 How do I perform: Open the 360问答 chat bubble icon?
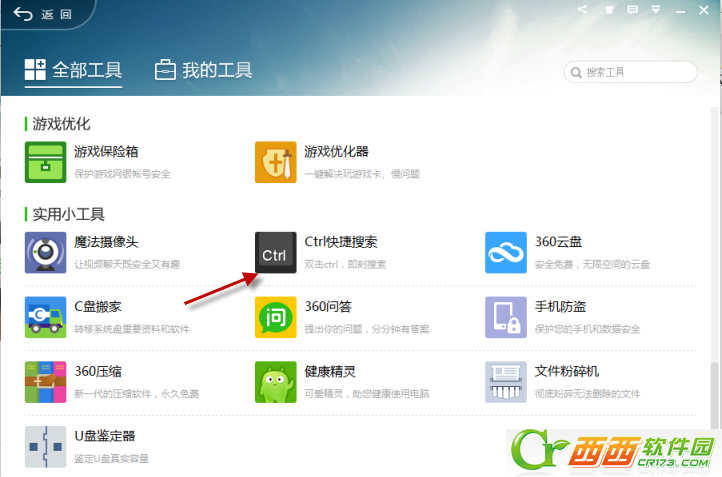[275, 317]
